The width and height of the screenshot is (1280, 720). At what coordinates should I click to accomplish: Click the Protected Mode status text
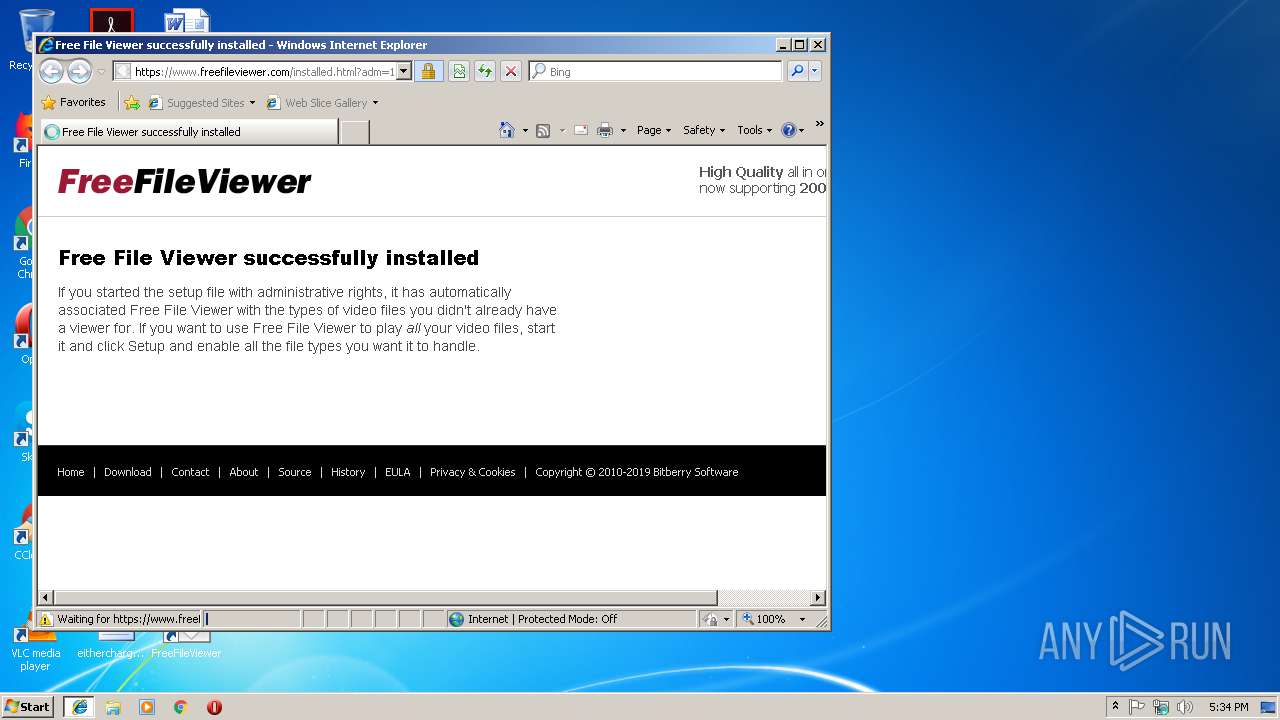point(543,619)
